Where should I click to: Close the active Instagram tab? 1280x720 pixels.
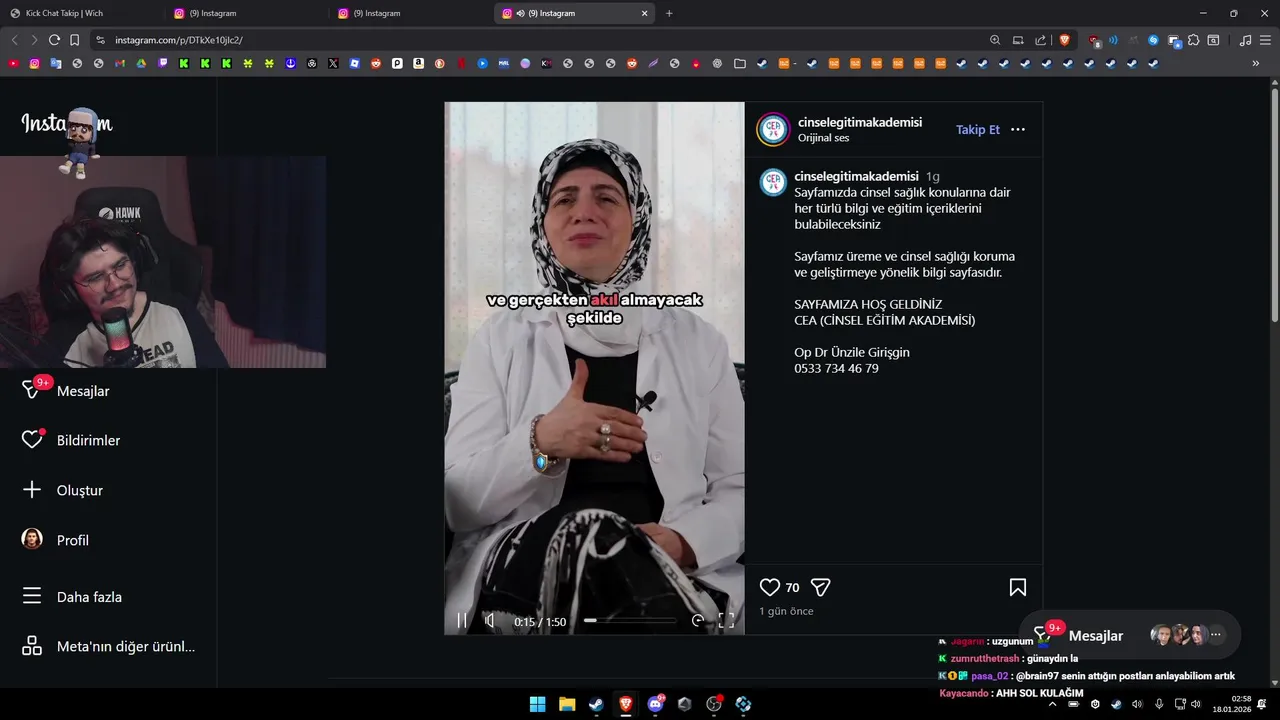(x=645, y=13)
